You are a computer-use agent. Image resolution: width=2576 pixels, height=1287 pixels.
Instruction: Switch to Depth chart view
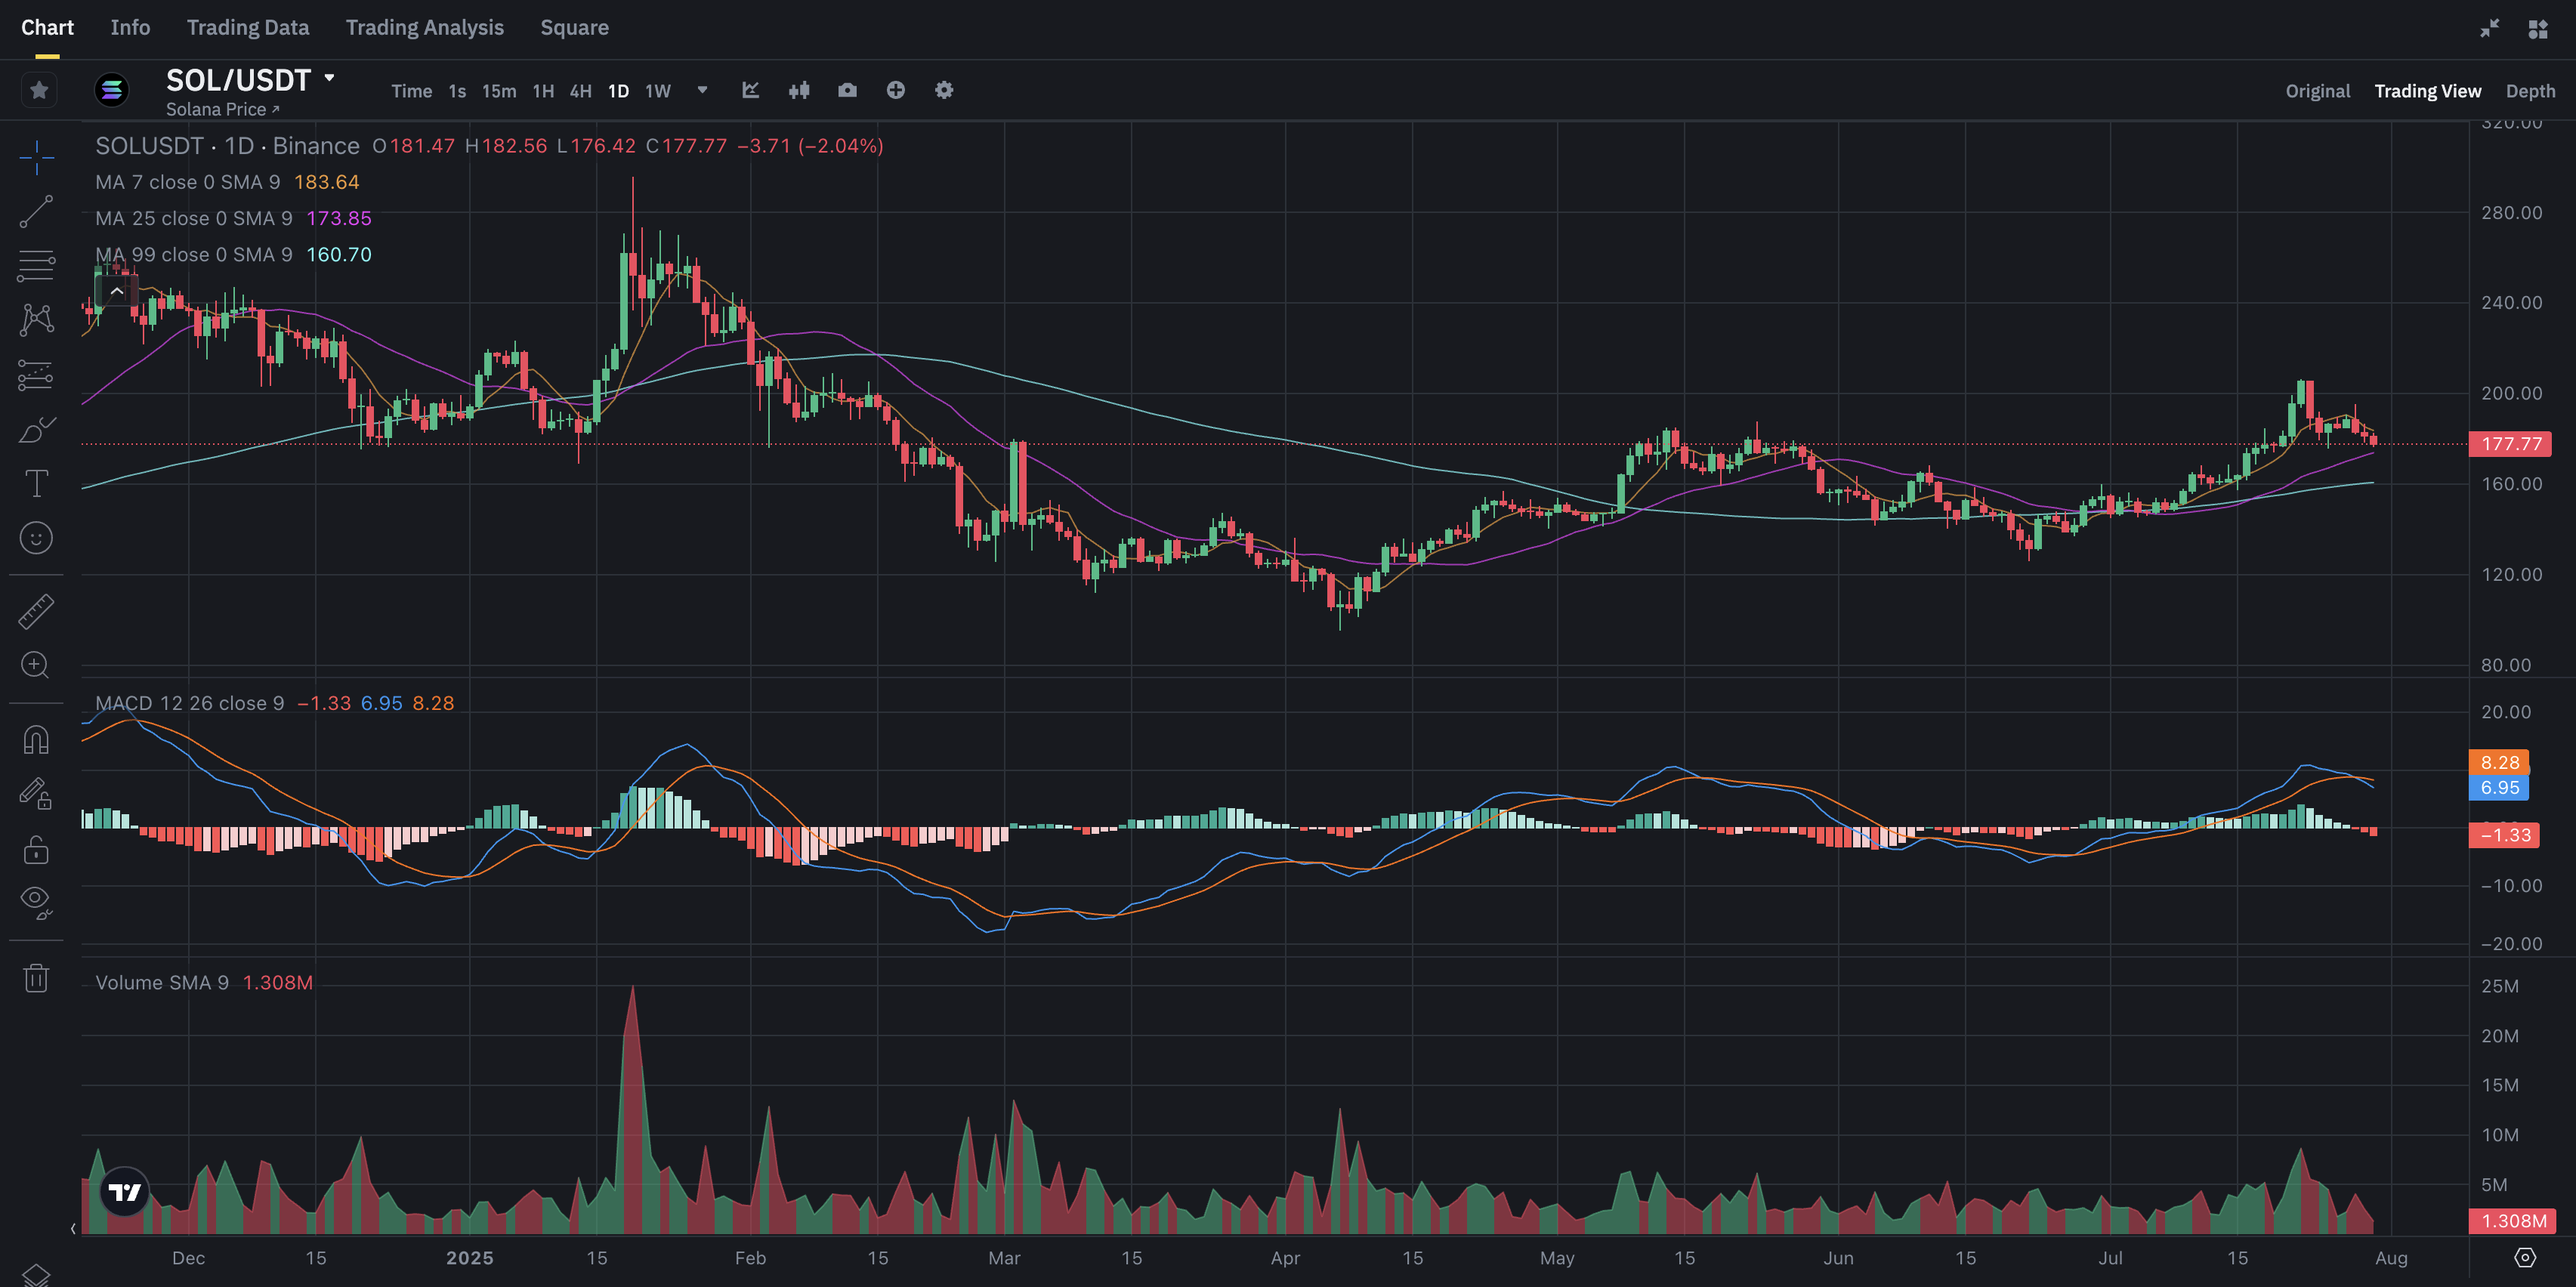(2530, 91)
